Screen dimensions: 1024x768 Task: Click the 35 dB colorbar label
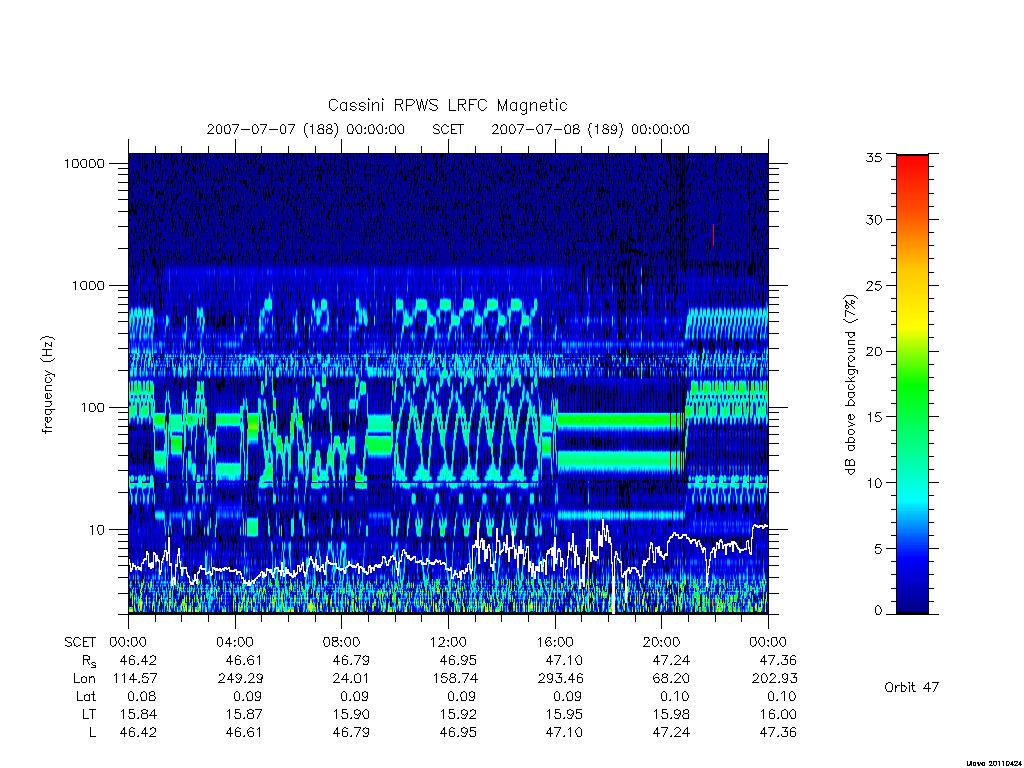point(873,157)
